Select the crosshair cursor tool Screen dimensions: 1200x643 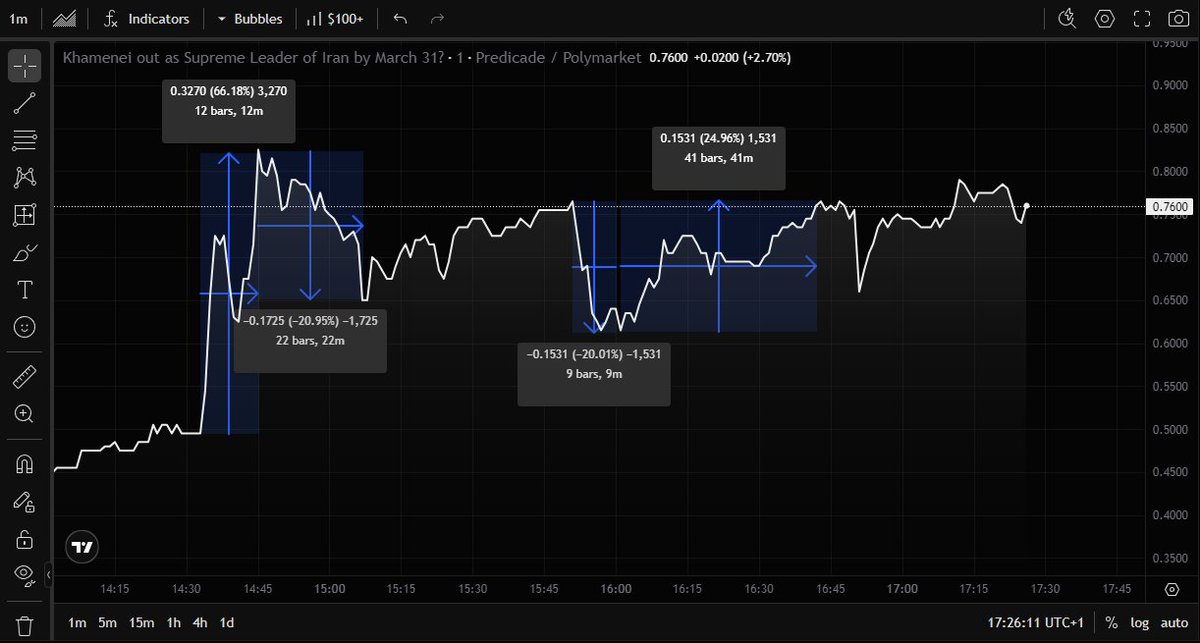point(25,66)
